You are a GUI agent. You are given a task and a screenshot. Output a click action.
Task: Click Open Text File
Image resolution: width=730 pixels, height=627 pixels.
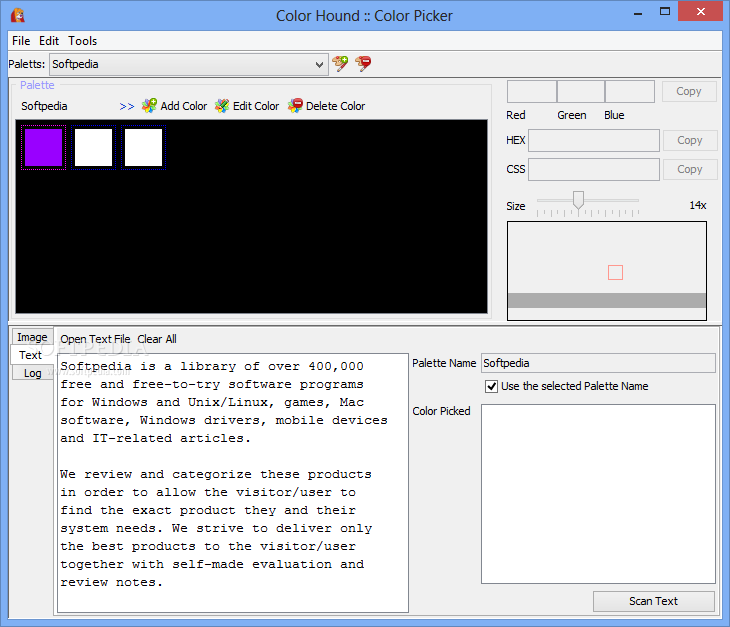click(x=95, y=339)
